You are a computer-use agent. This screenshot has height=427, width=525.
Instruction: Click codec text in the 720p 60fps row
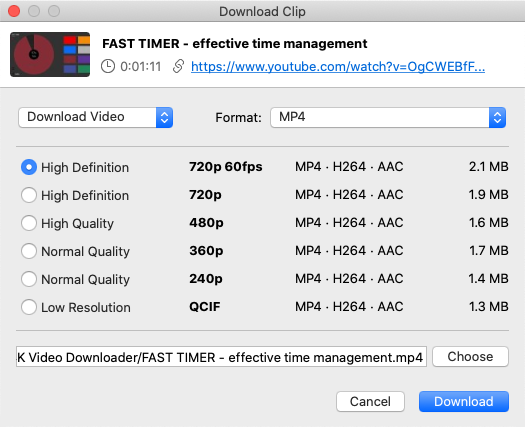pos(349,167)
